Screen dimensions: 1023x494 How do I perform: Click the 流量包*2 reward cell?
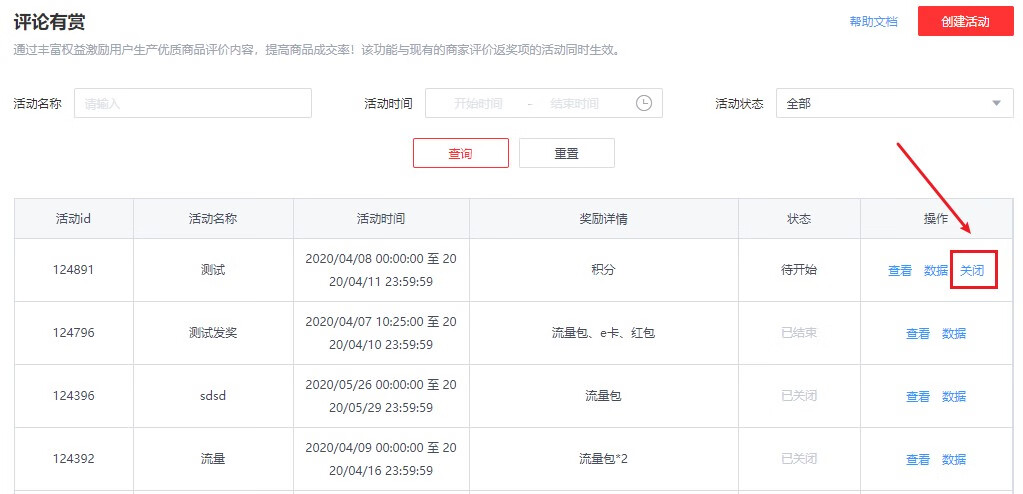[x=603, y=459]
